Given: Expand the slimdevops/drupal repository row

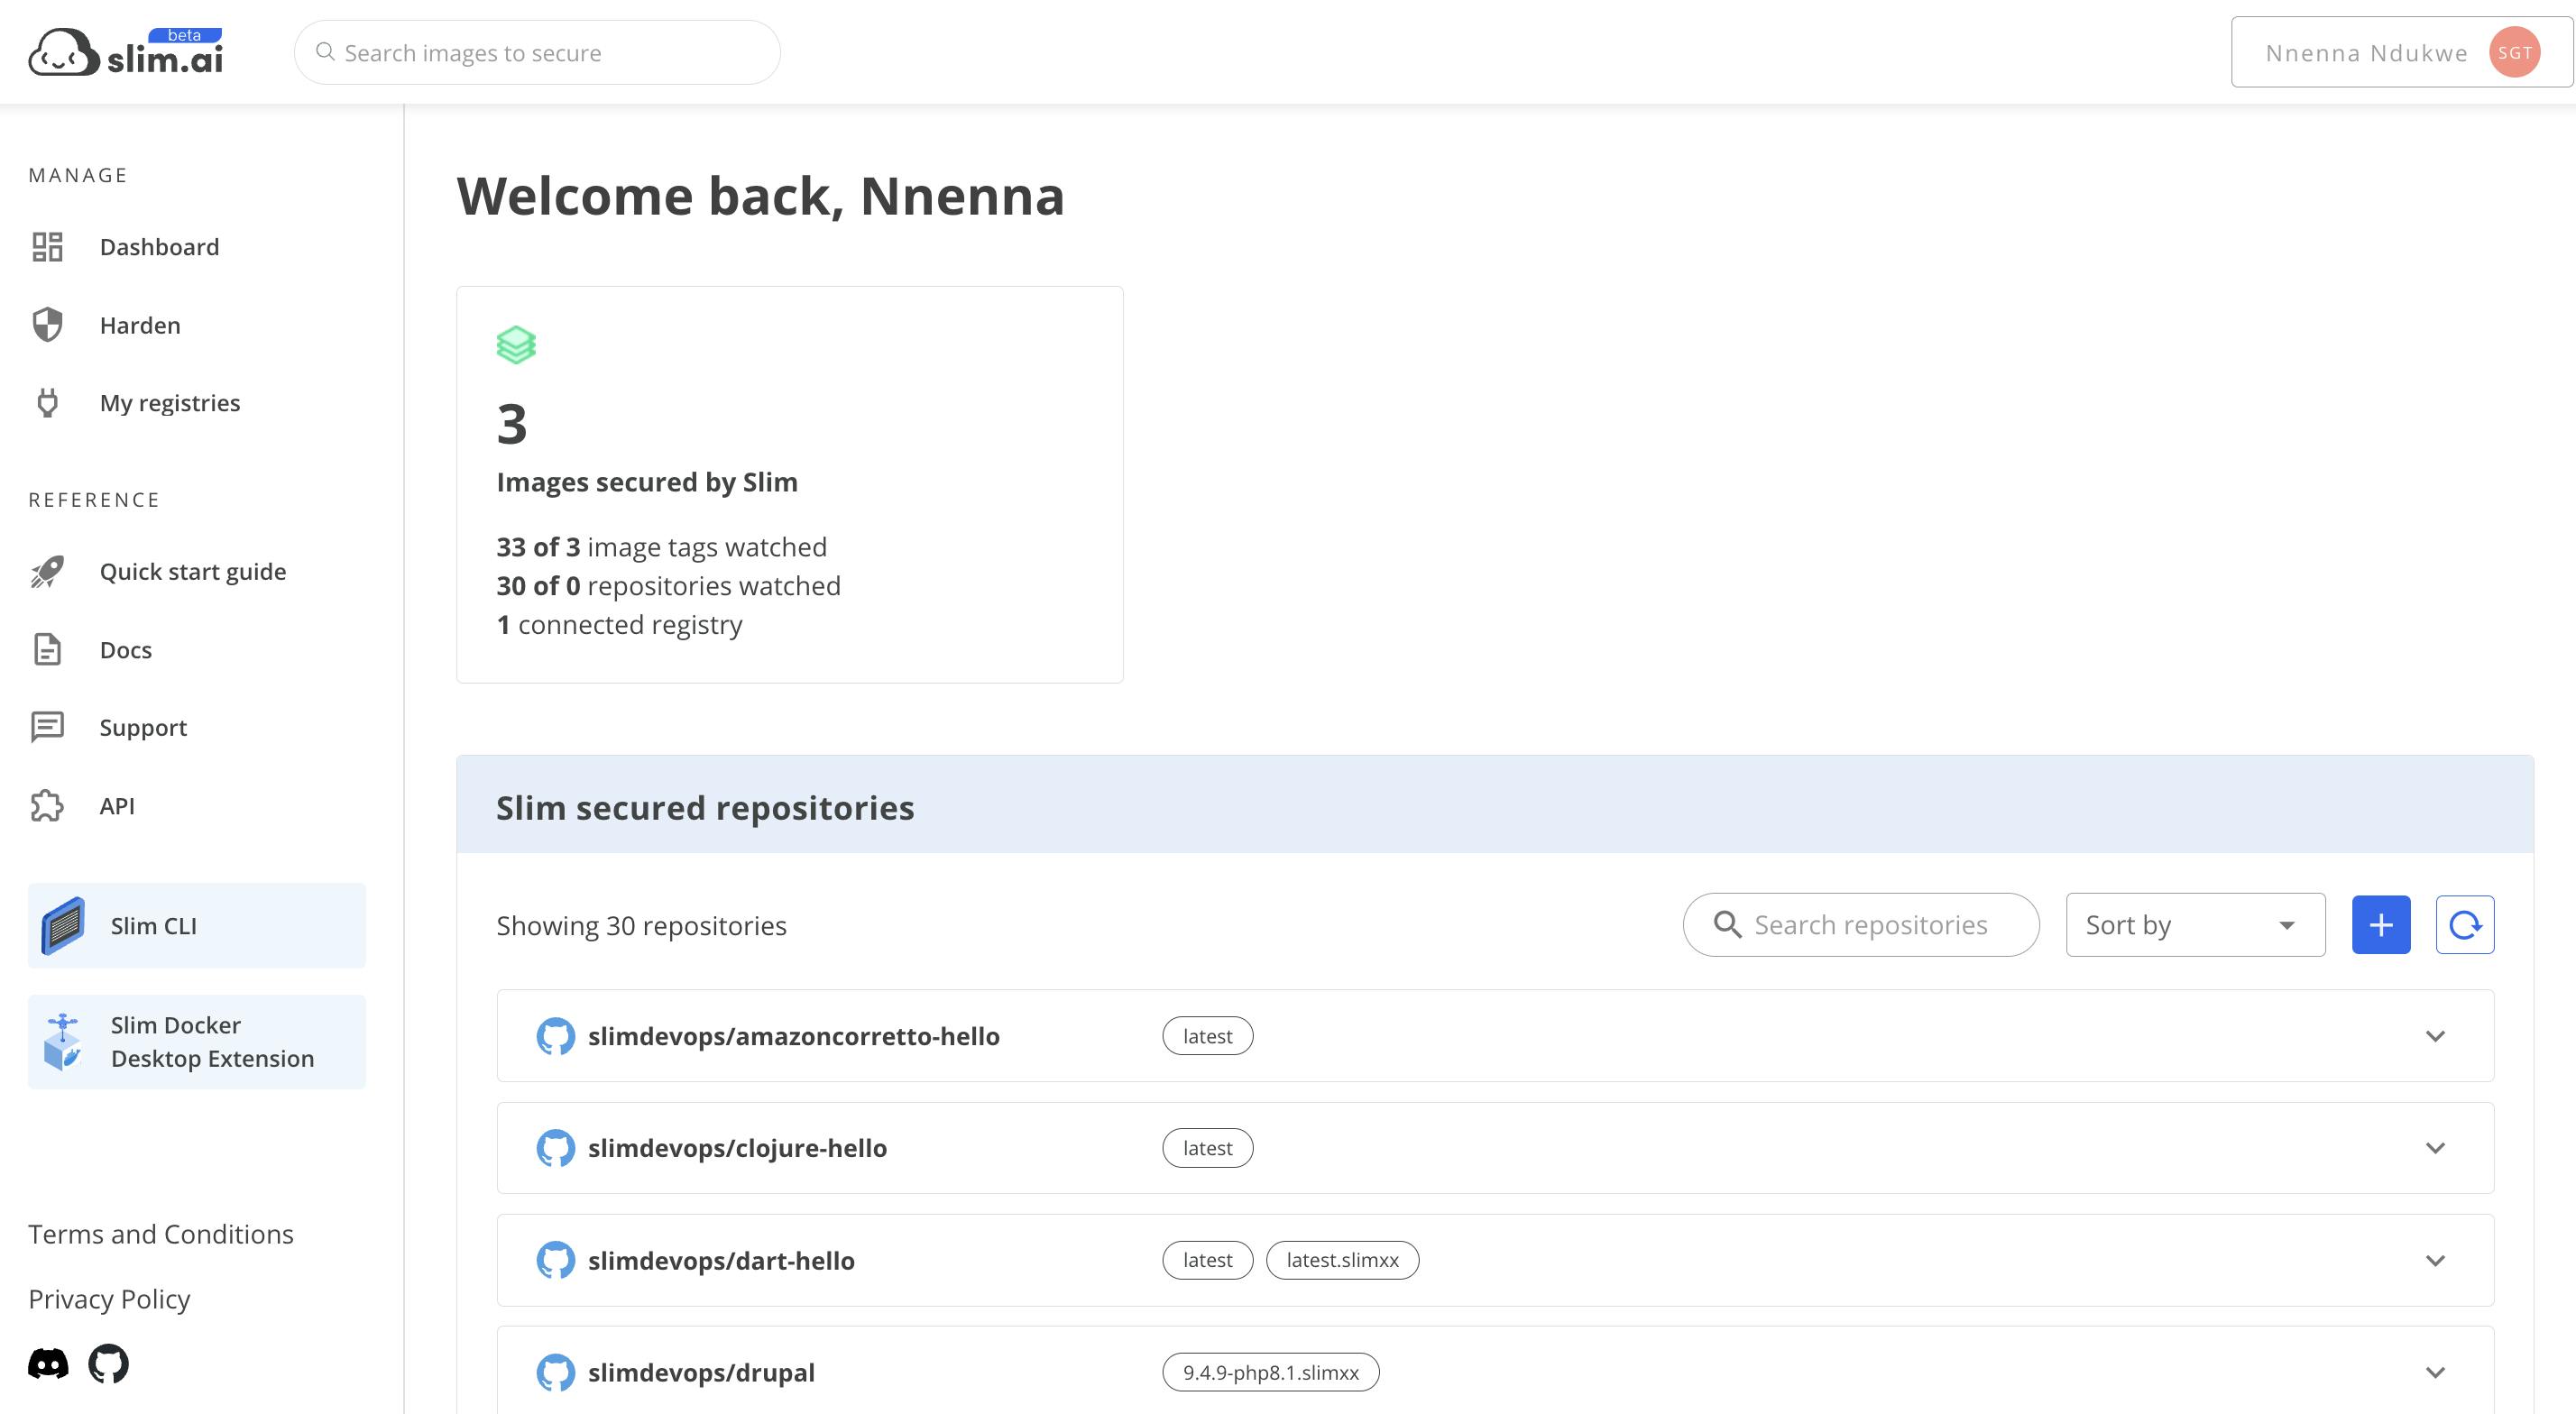Looking at the screenshot, I should pos(2435,1372).
